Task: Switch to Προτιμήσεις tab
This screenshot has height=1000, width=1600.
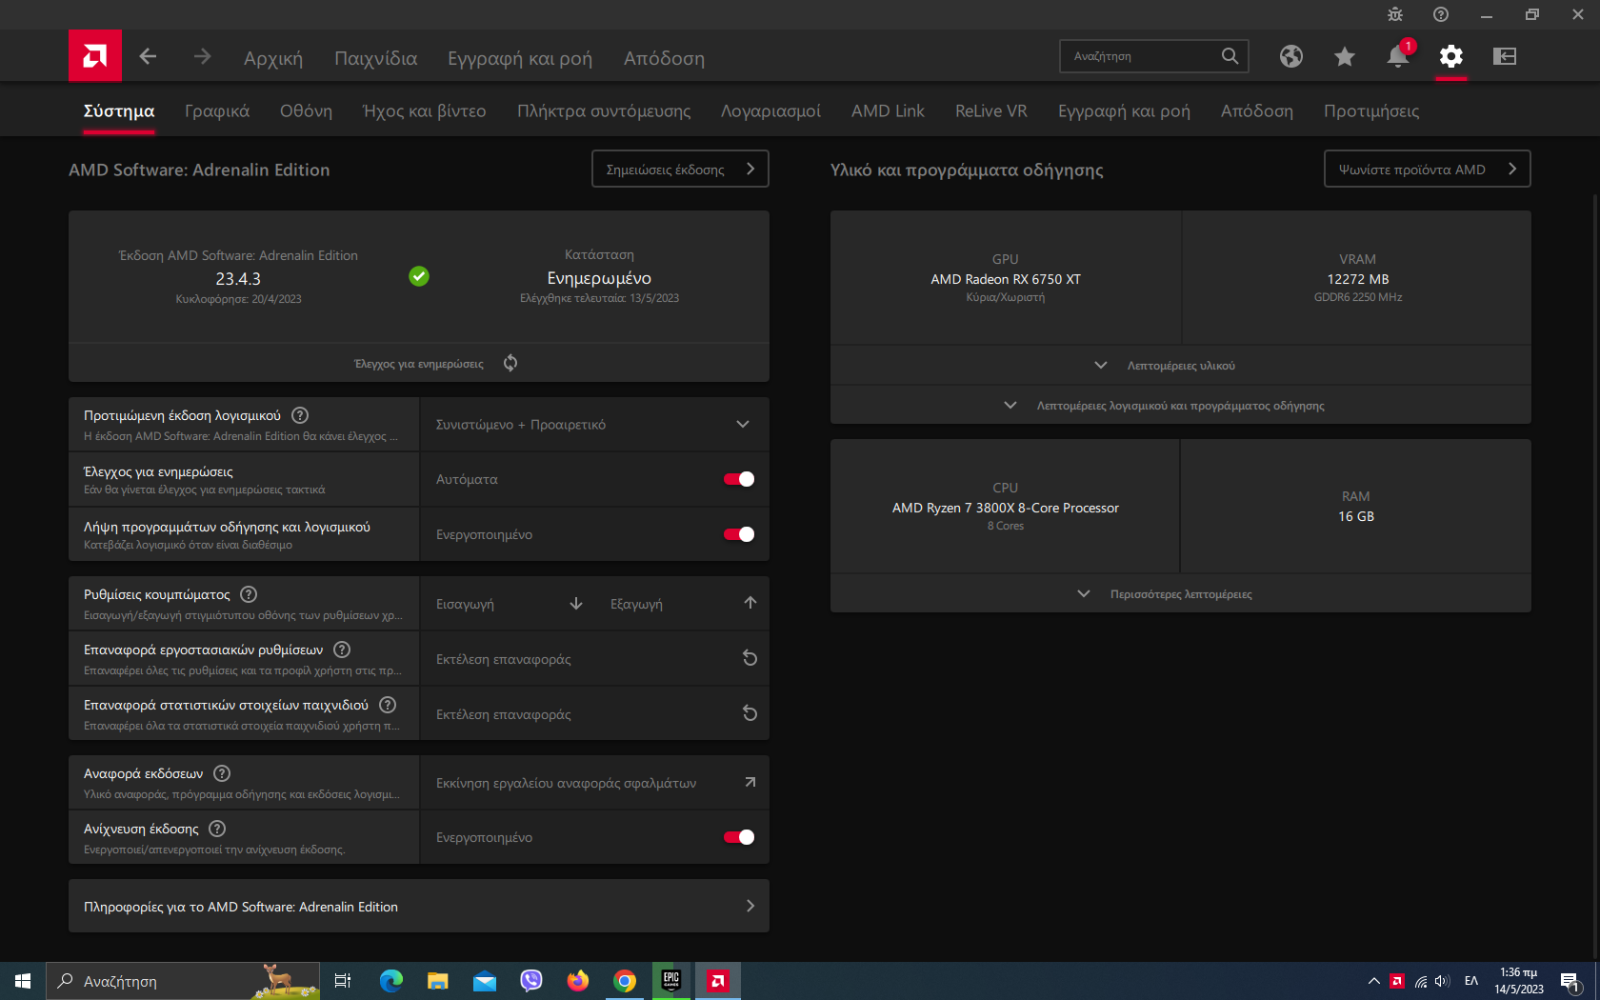Action: tap(1371, 111)
